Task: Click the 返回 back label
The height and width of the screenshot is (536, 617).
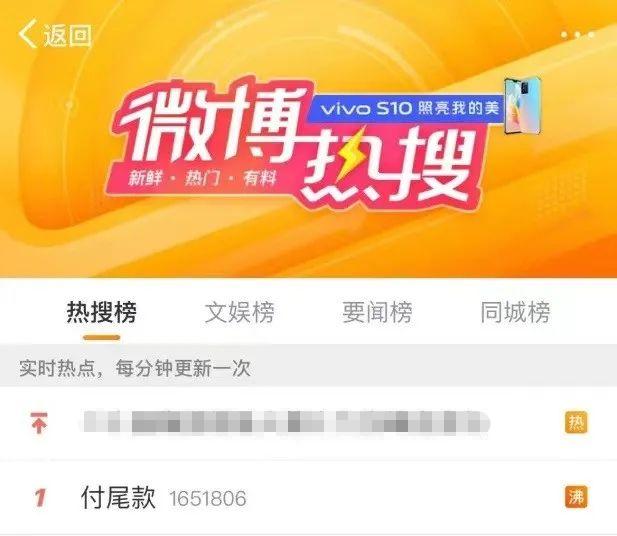Action: coord(68,35)
